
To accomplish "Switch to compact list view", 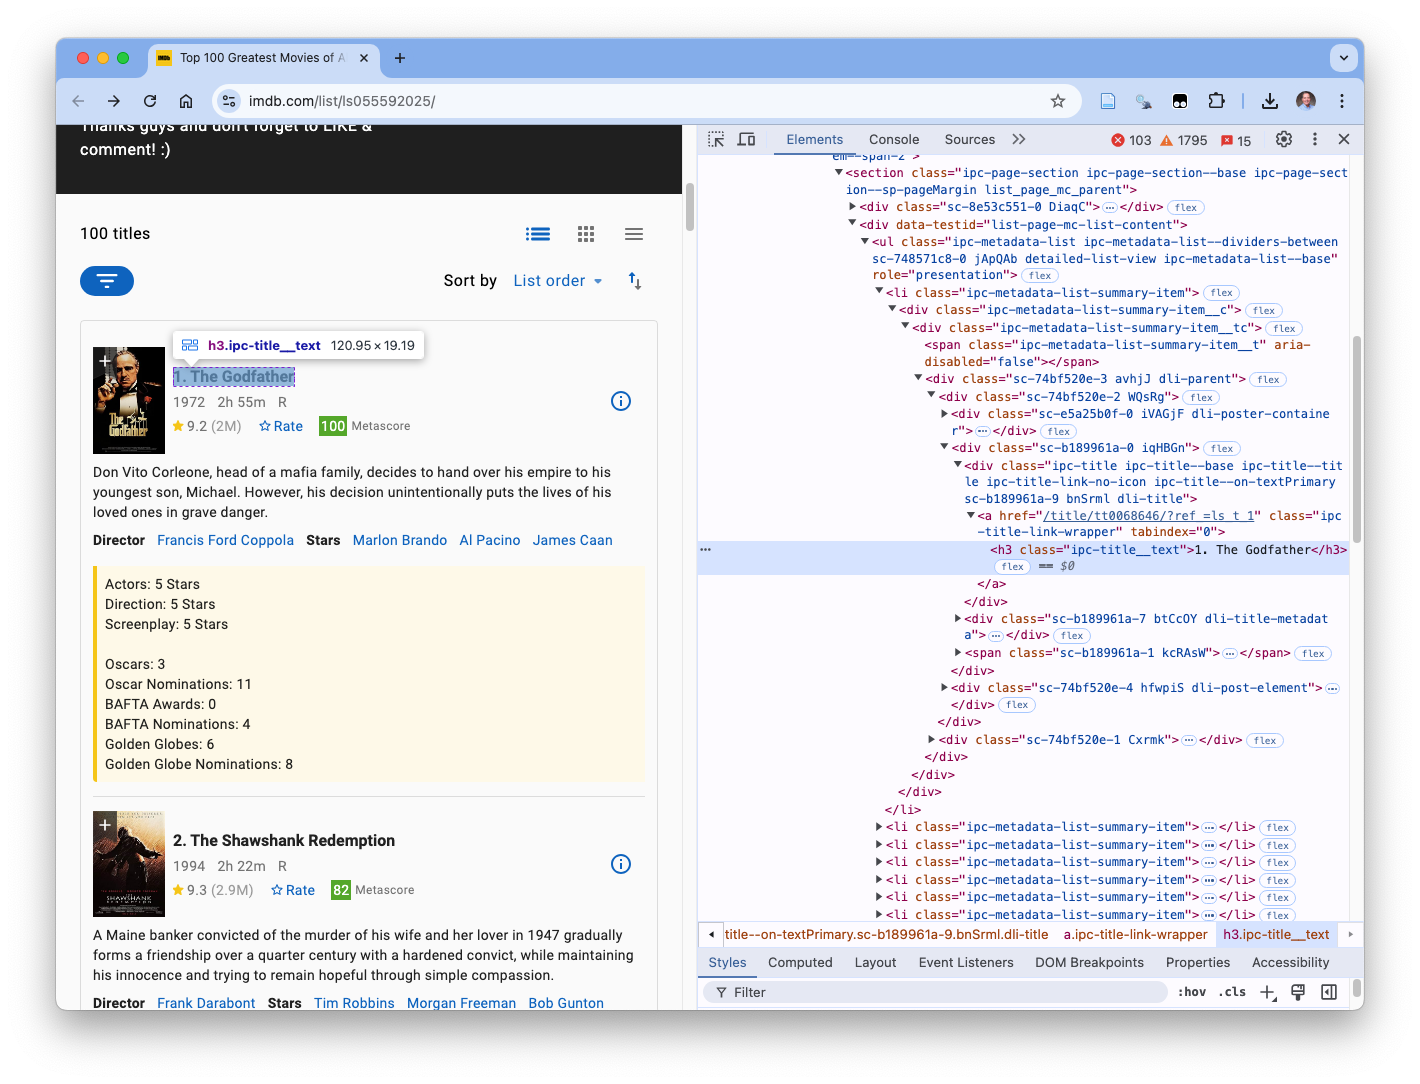I will 634,234.
